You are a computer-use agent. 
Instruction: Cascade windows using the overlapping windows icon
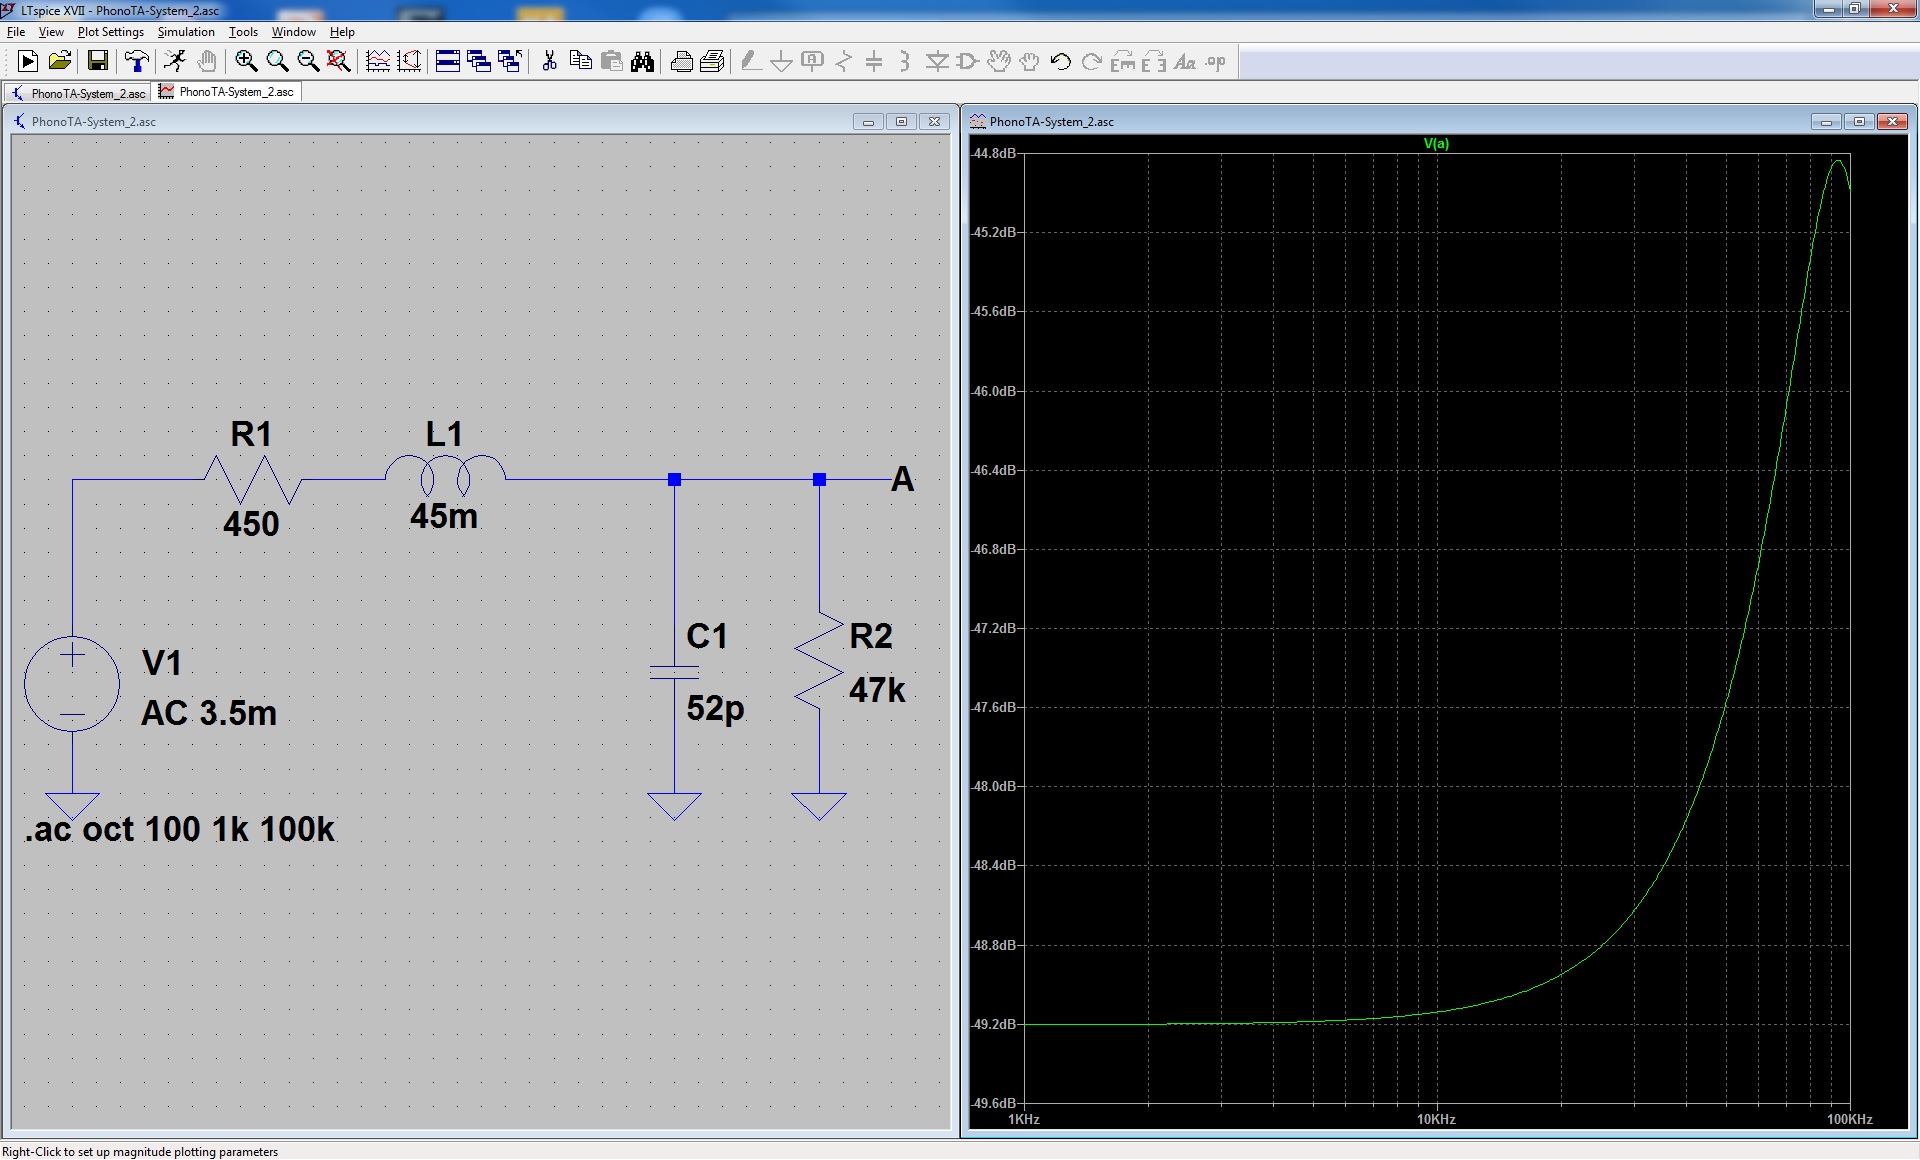click(479, 62)
